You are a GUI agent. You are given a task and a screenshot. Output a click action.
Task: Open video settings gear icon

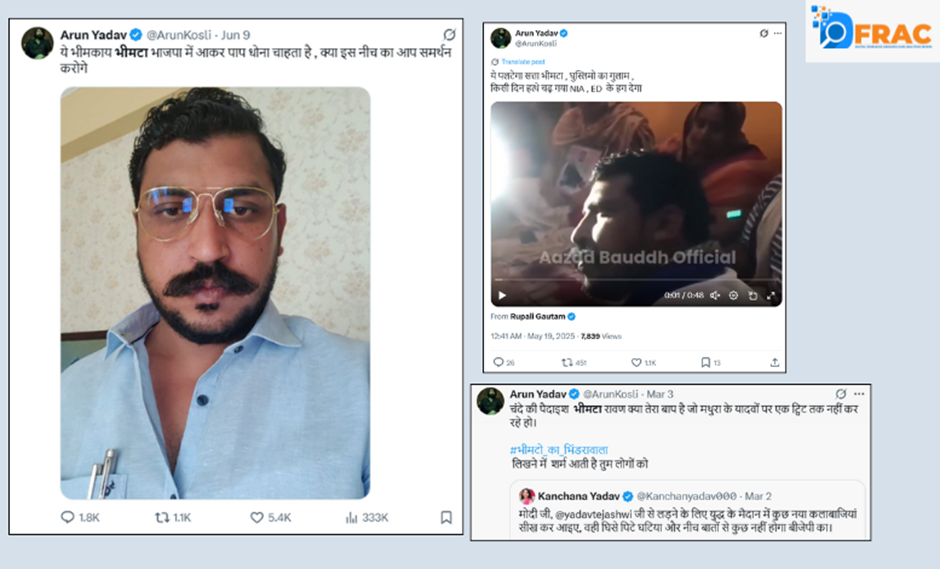(734, 295)
